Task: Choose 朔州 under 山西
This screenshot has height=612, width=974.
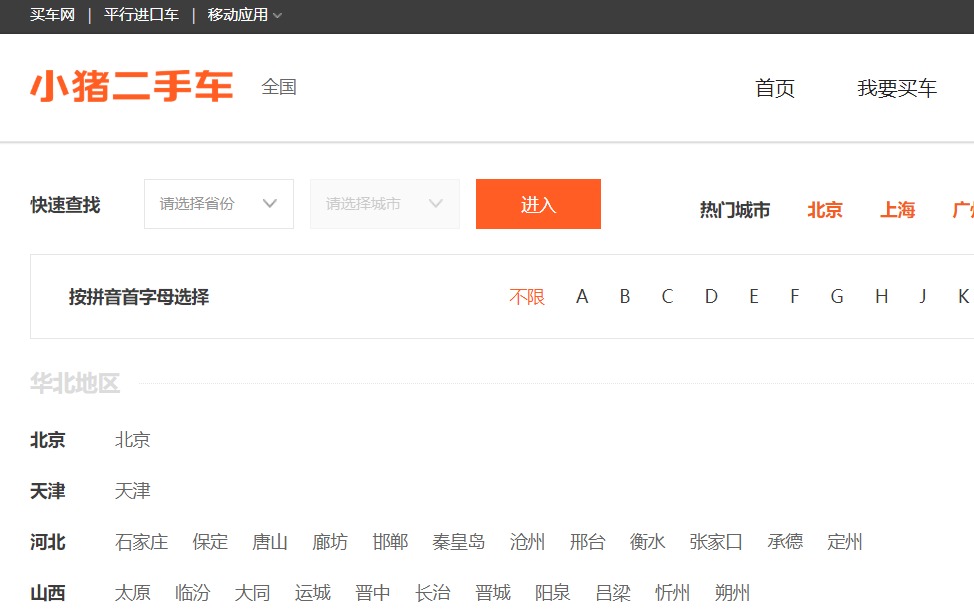Action: click(732, 593)
